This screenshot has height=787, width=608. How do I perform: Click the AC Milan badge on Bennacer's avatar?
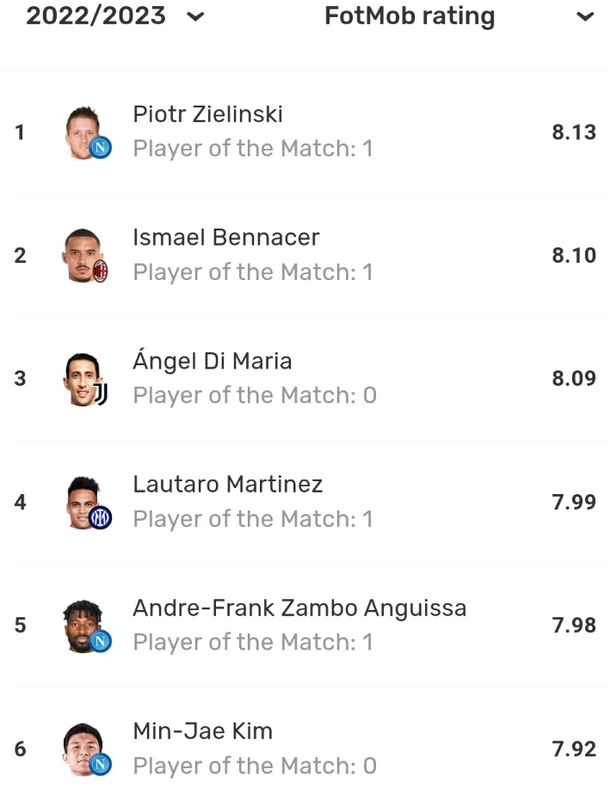click(100, 272)
